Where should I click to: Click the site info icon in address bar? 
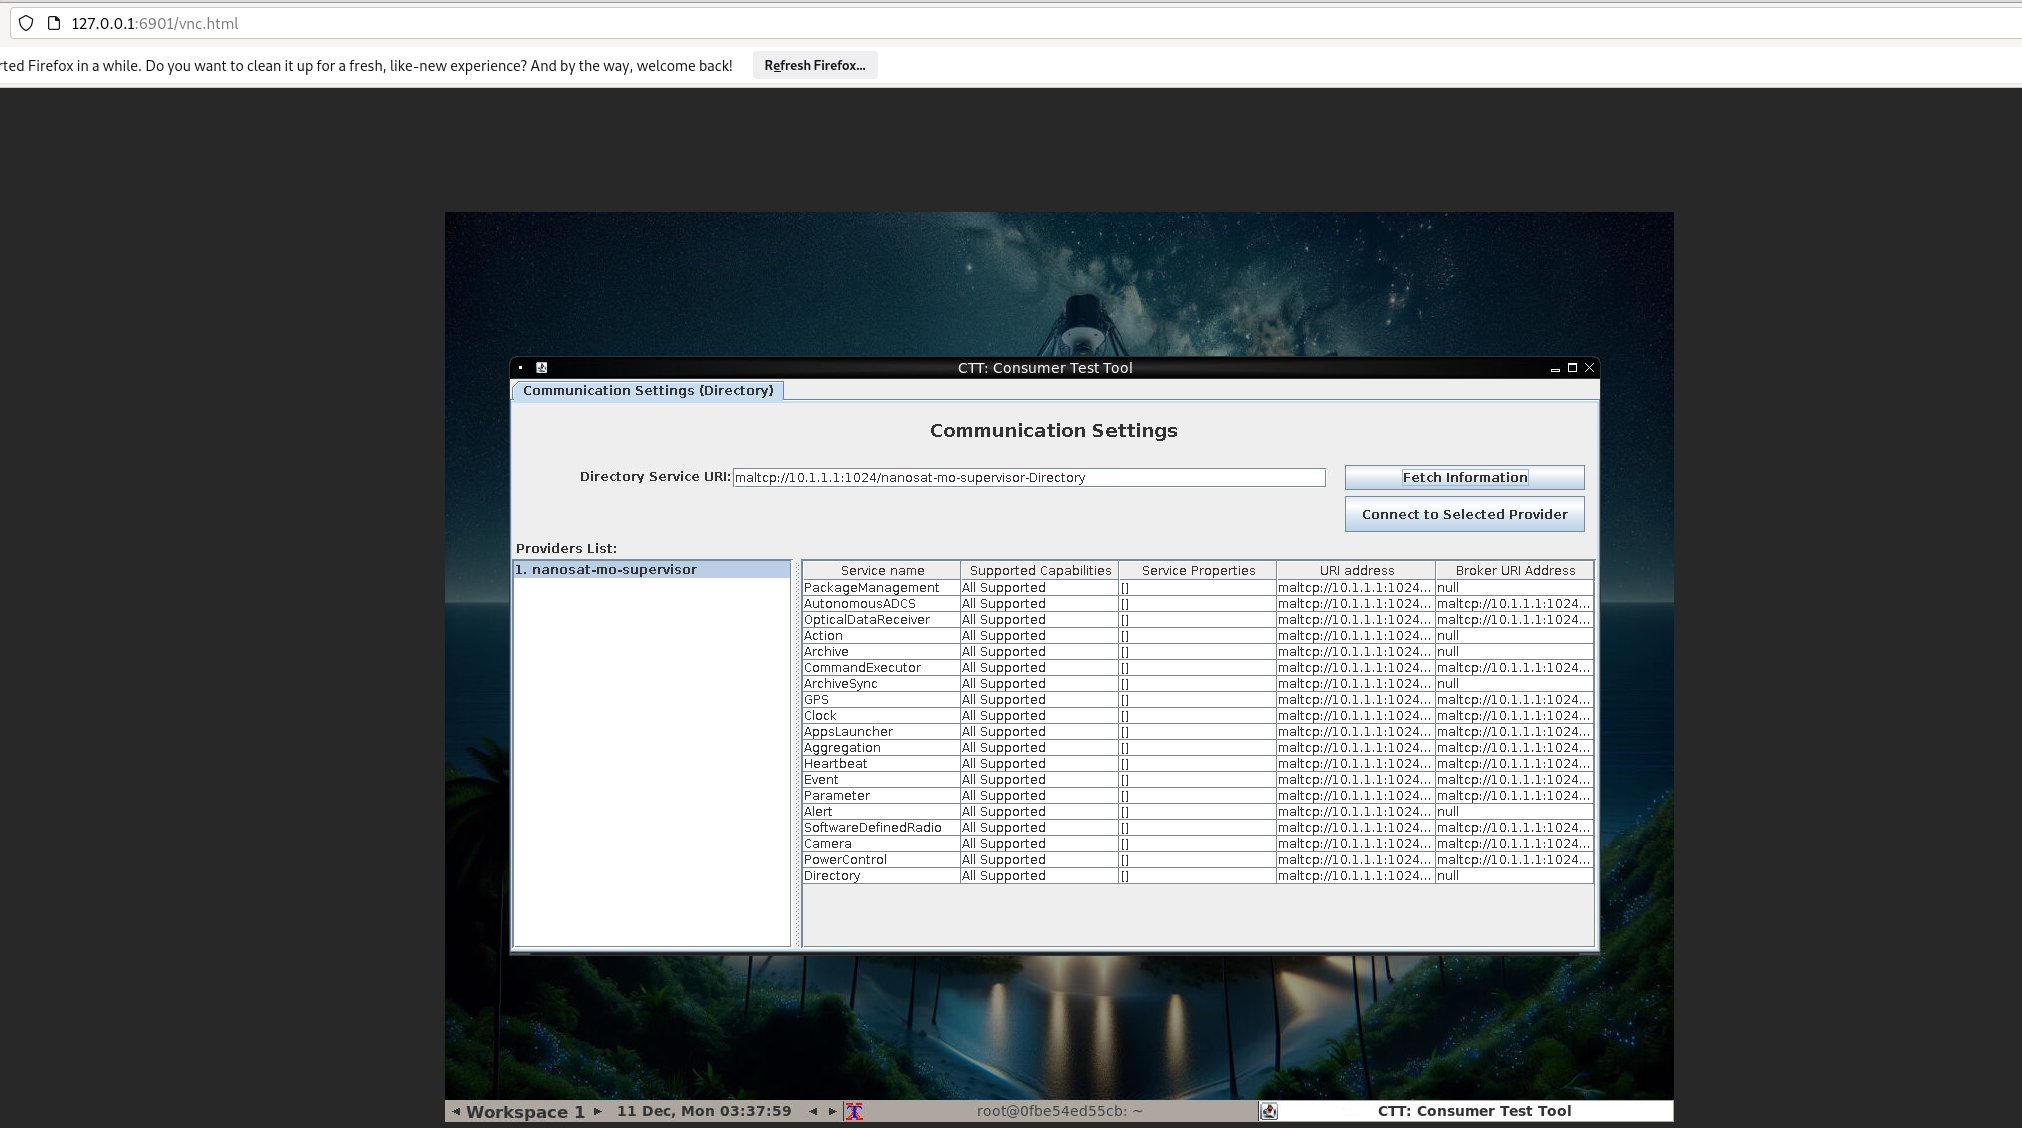tap(54, 23)
